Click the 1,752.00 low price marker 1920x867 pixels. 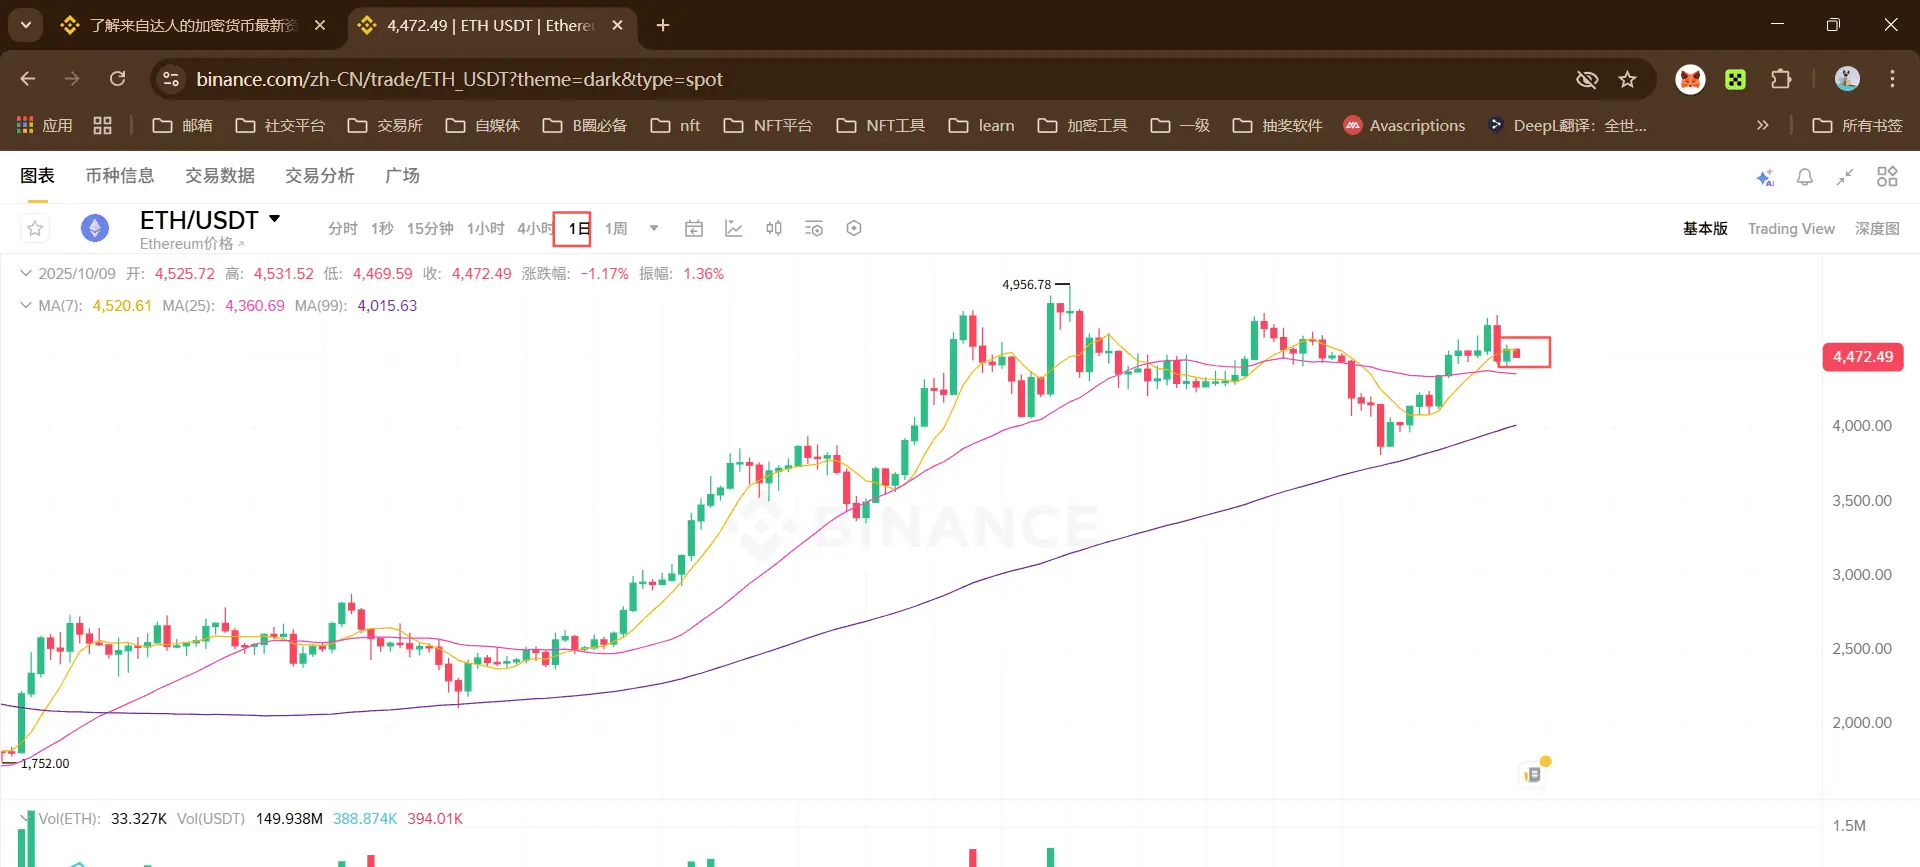tap(45, 764)
